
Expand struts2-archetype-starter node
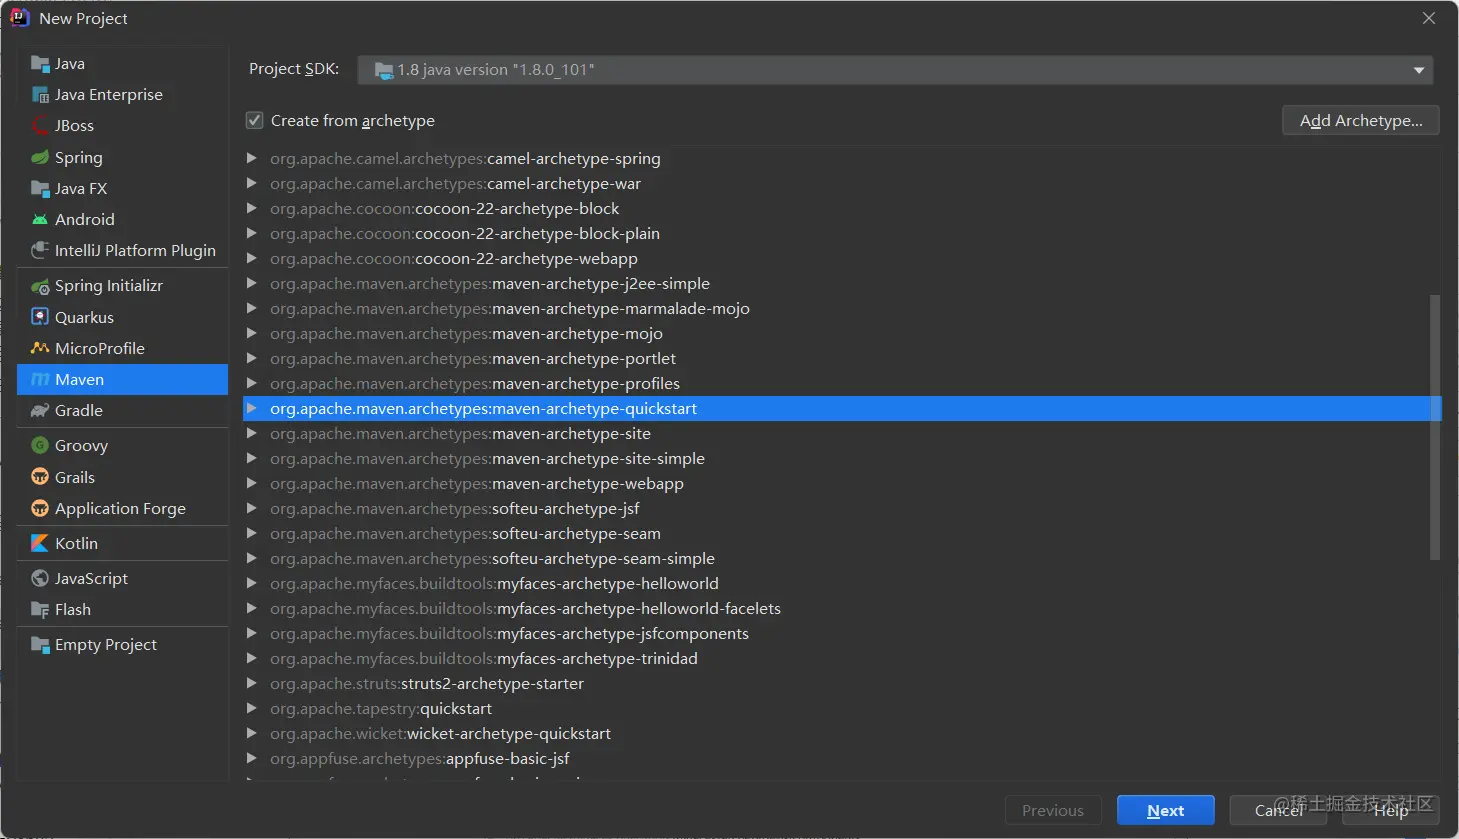pyautogui.click(x=252, y=683)
